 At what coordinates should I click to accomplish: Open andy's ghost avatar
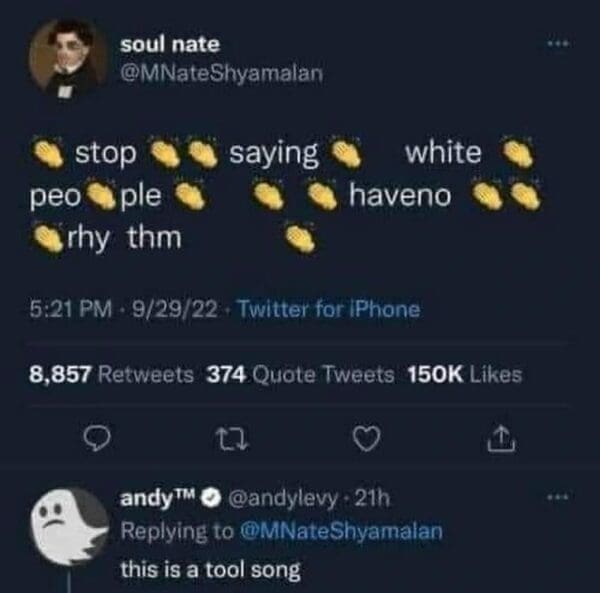coord(67,527)
